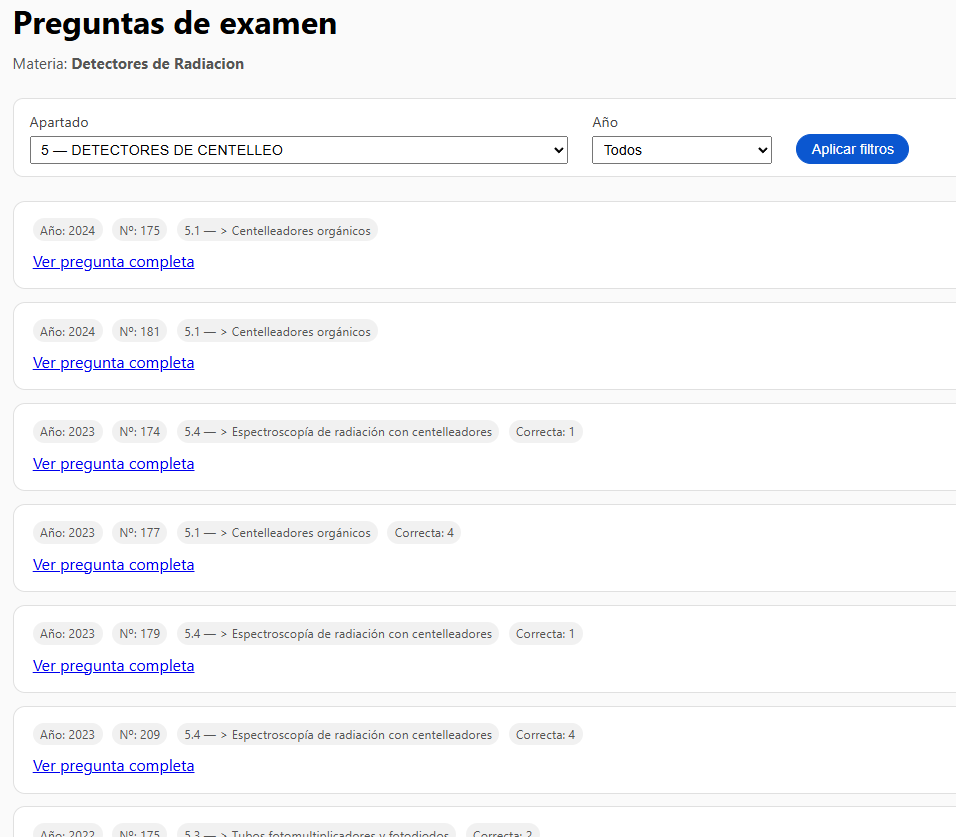Viewport: 956px width, 837px height.
Task: Select the Nº: 181 tag chip
Action: coord(139,331)
